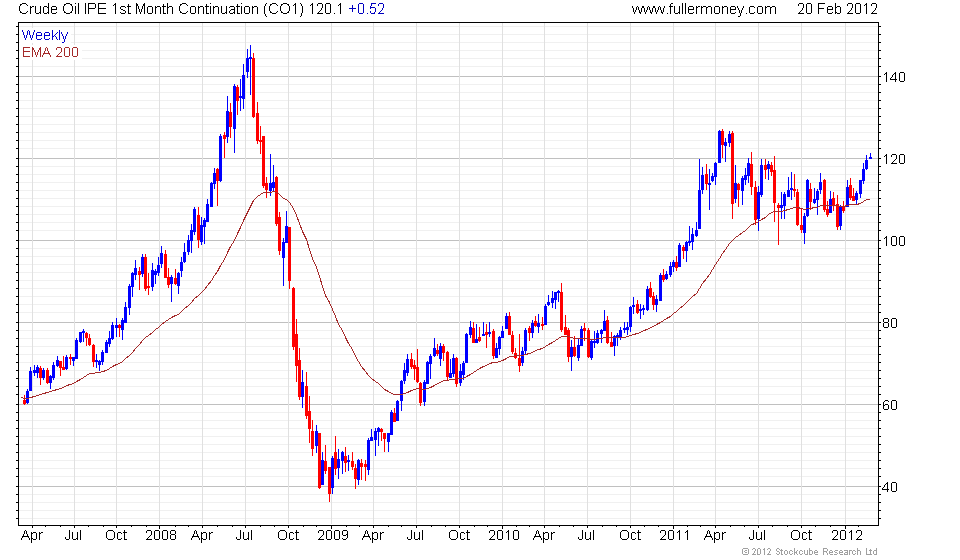Image resolution: width=960 pixels, height=560 pixels.
Task: Click the 2009 year label on time axis
Action: [332, 536]
